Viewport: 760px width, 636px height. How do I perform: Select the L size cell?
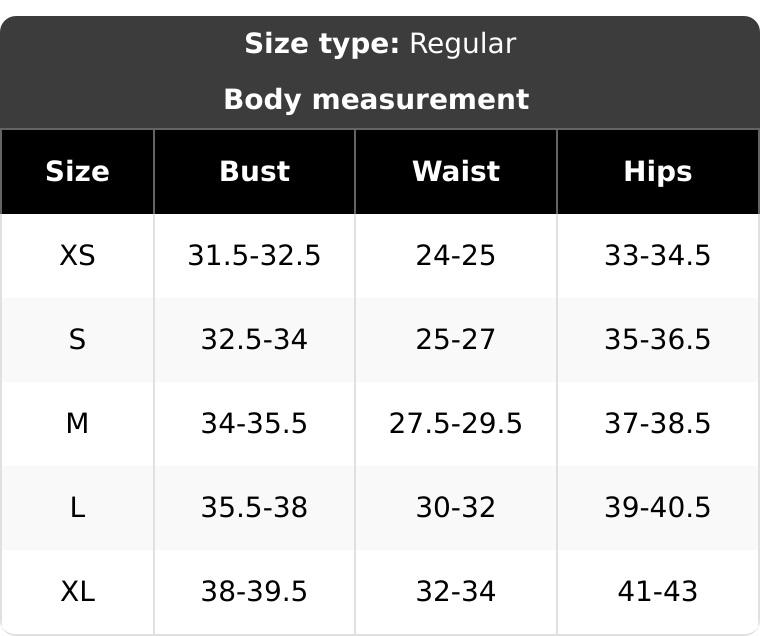coord(78,508)
